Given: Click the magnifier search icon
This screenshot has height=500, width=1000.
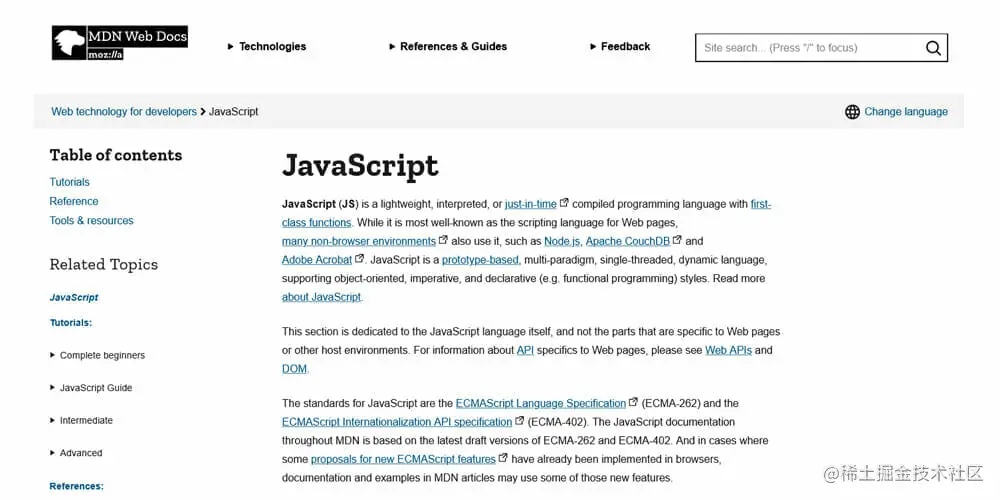Looking at the screenshot, I should [x=933, y=48].
